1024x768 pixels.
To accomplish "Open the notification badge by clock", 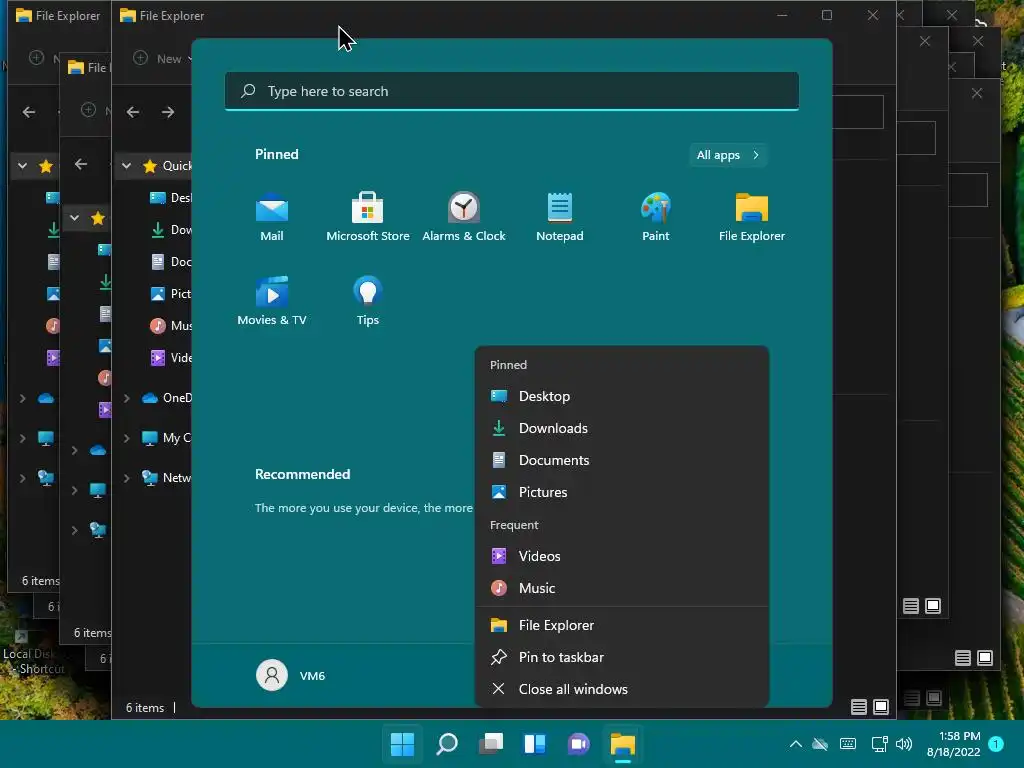I will point(996,744).
